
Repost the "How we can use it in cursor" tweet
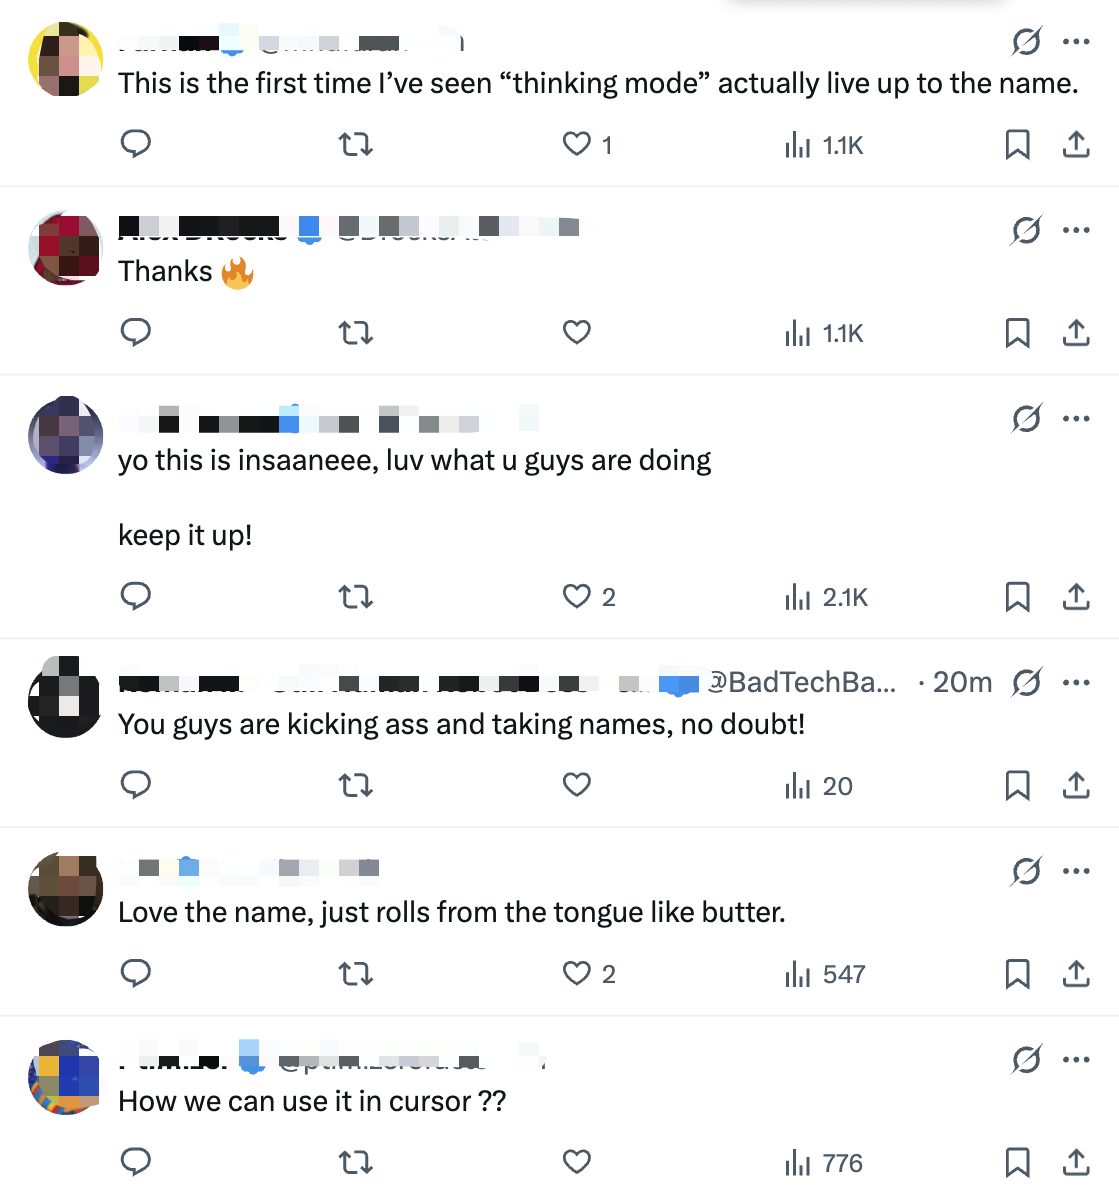click(x=356, y=1162)
